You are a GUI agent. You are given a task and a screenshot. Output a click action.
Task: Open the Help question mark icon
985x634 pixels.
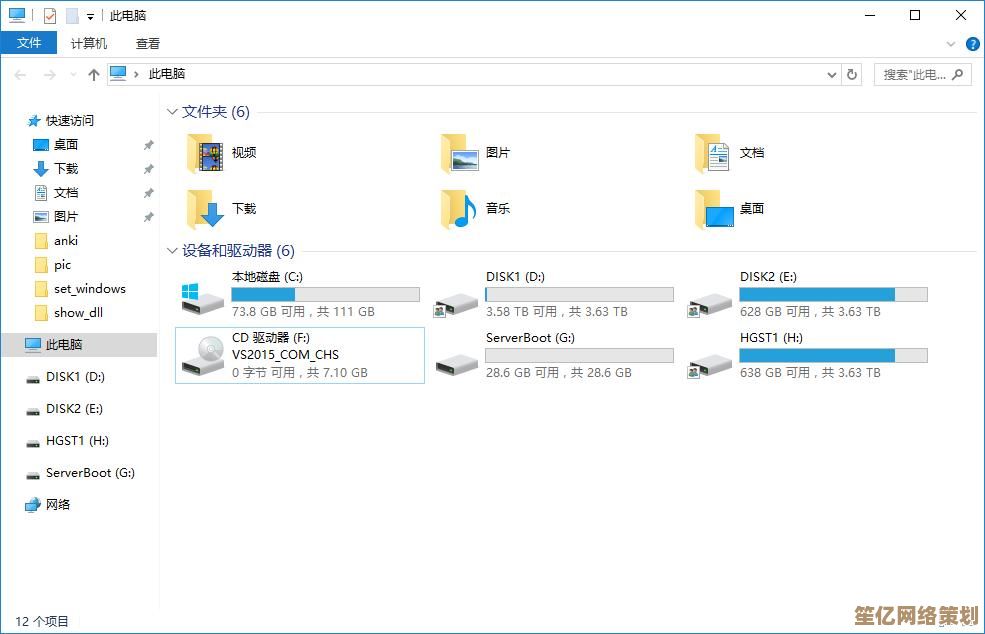click(x=970, y=44)
